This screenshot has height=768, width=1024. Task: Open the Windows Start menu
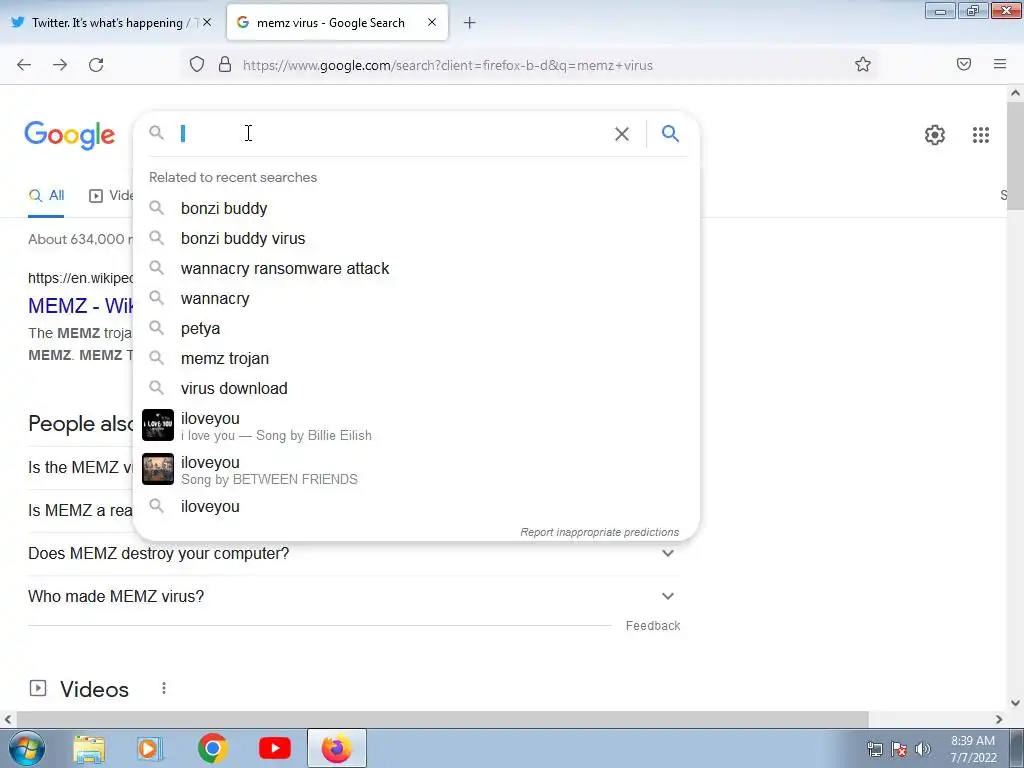click(x=25, y=748)
